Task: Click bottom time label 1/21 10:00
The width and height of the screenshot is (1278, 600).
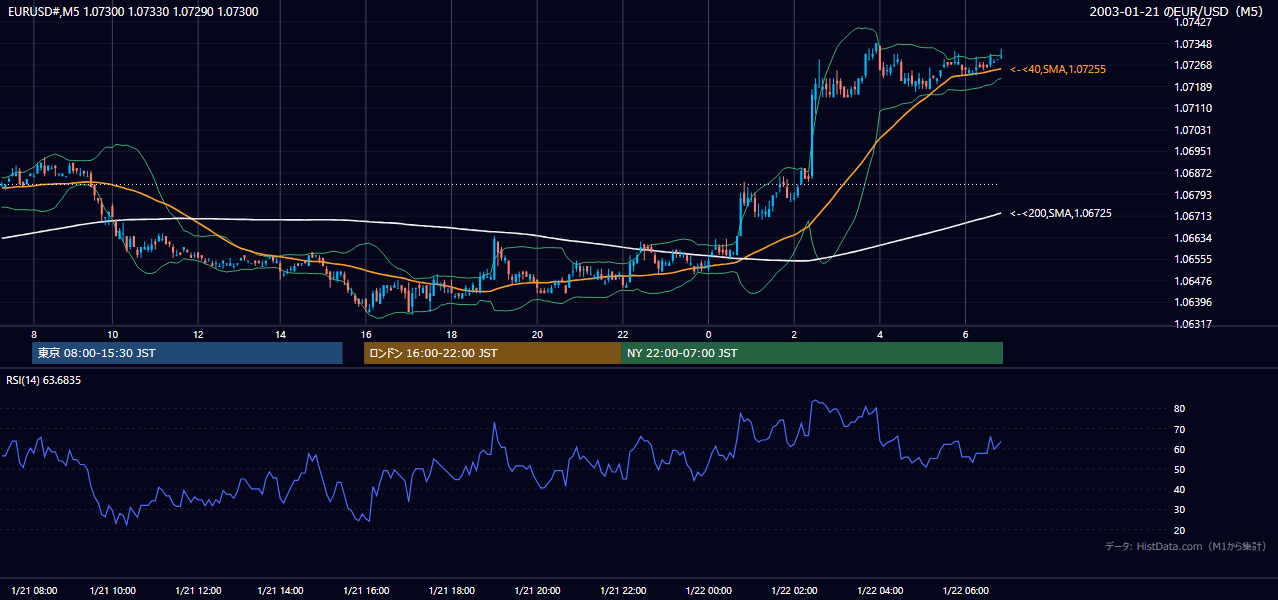Action: [113, 590]
